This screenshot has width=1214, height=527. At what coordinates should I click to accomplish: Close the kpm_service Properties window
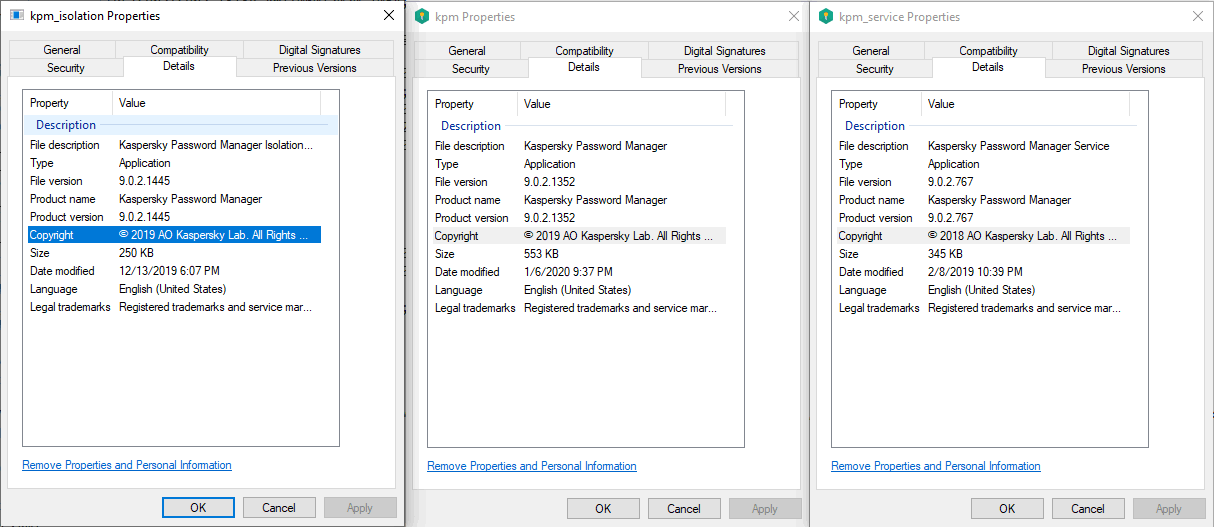(x=1197, y=17)
